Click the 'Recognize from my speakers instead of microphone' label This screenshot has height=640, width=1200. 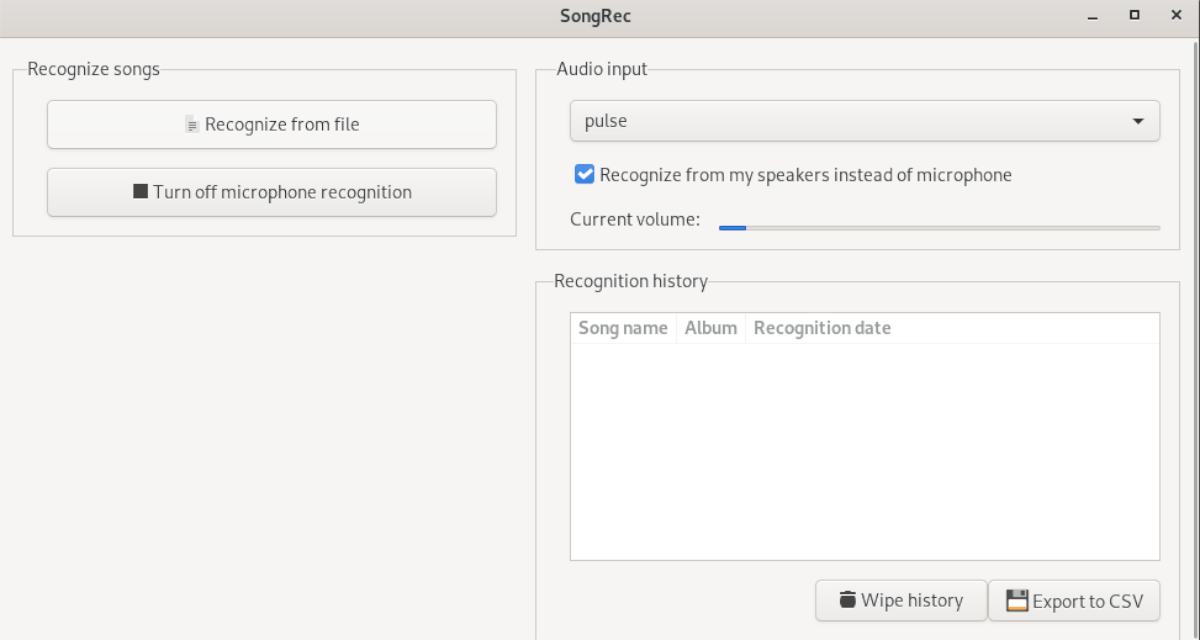[x=805, y=175]
